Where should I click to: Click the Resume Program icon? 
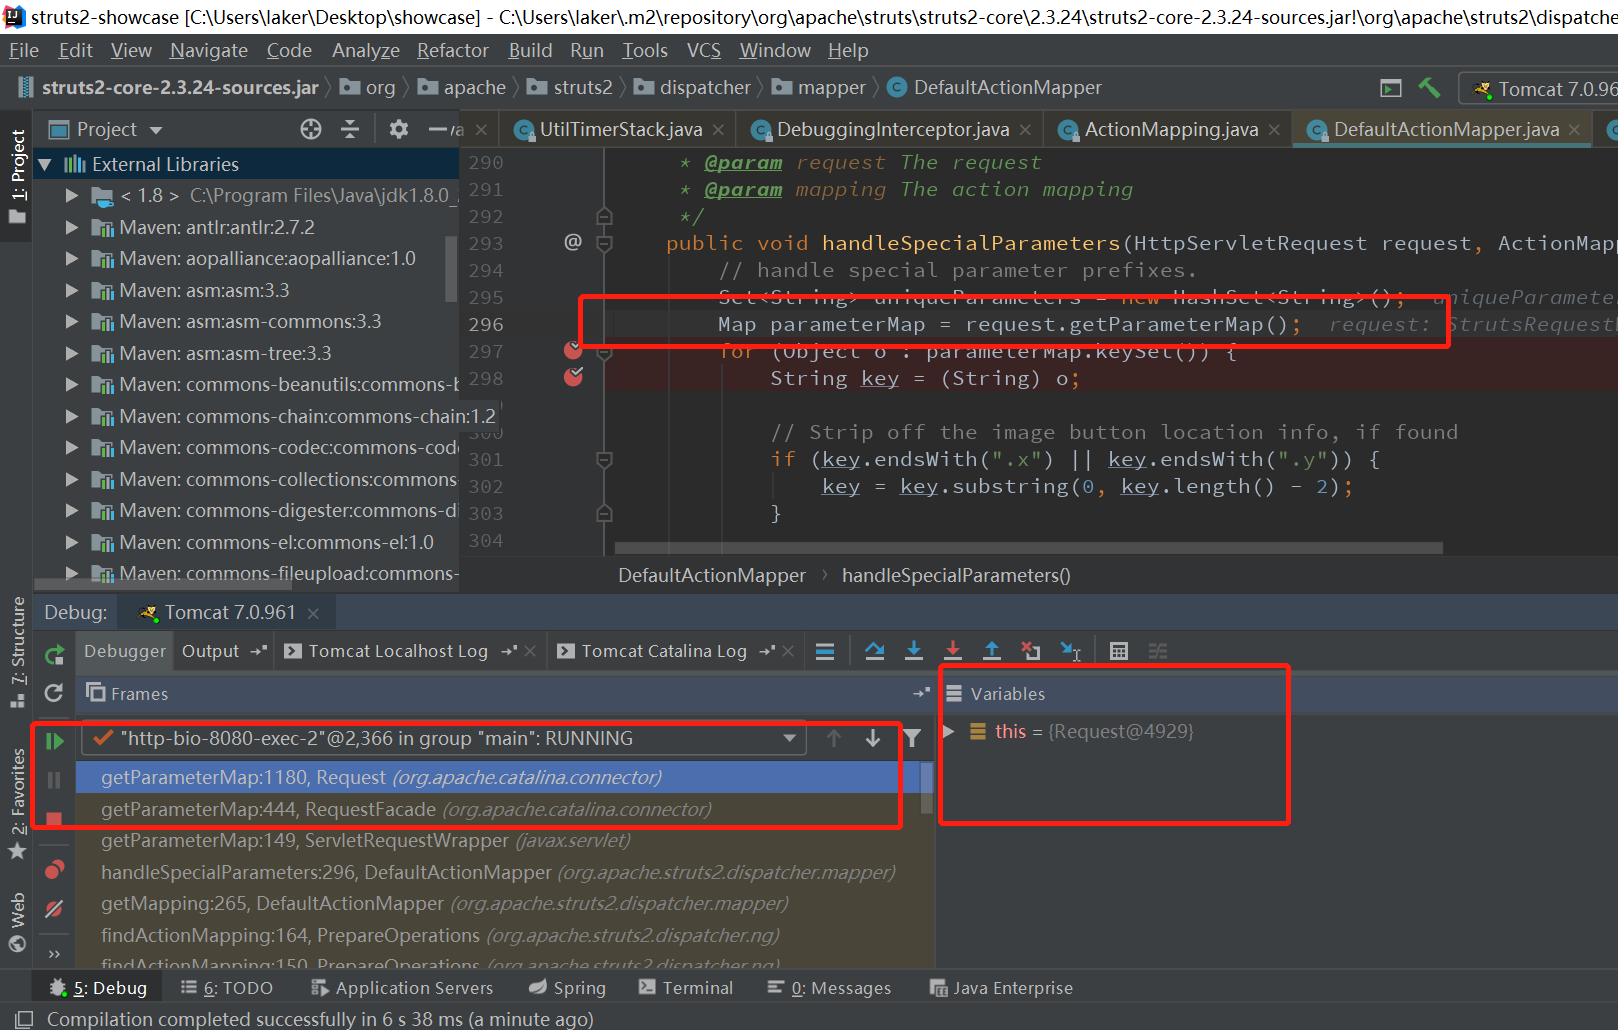coord(55,741)
